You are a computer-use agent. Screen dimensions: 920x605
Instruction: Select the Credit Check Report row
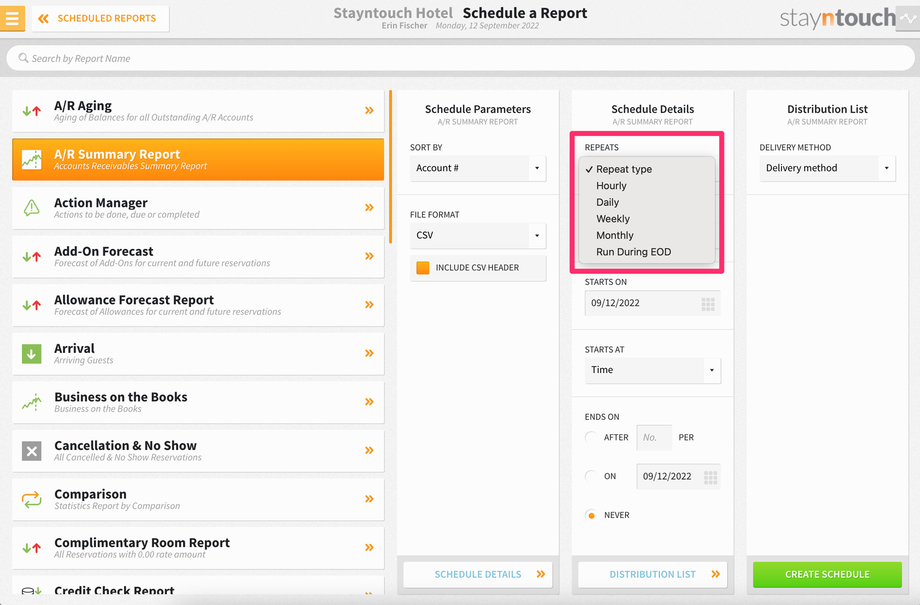(198, 587)
